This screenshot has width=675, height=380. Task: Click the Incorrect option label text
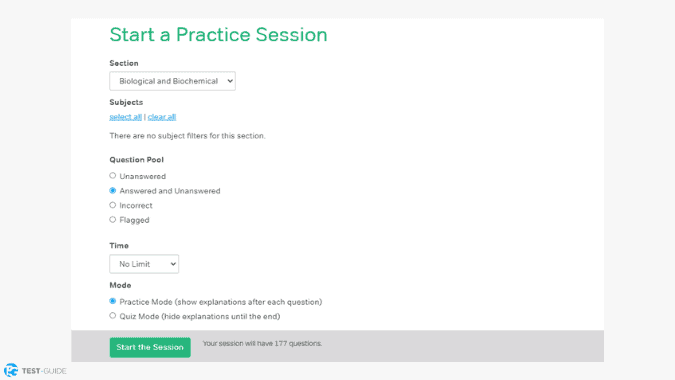click(x=136, y=205)
